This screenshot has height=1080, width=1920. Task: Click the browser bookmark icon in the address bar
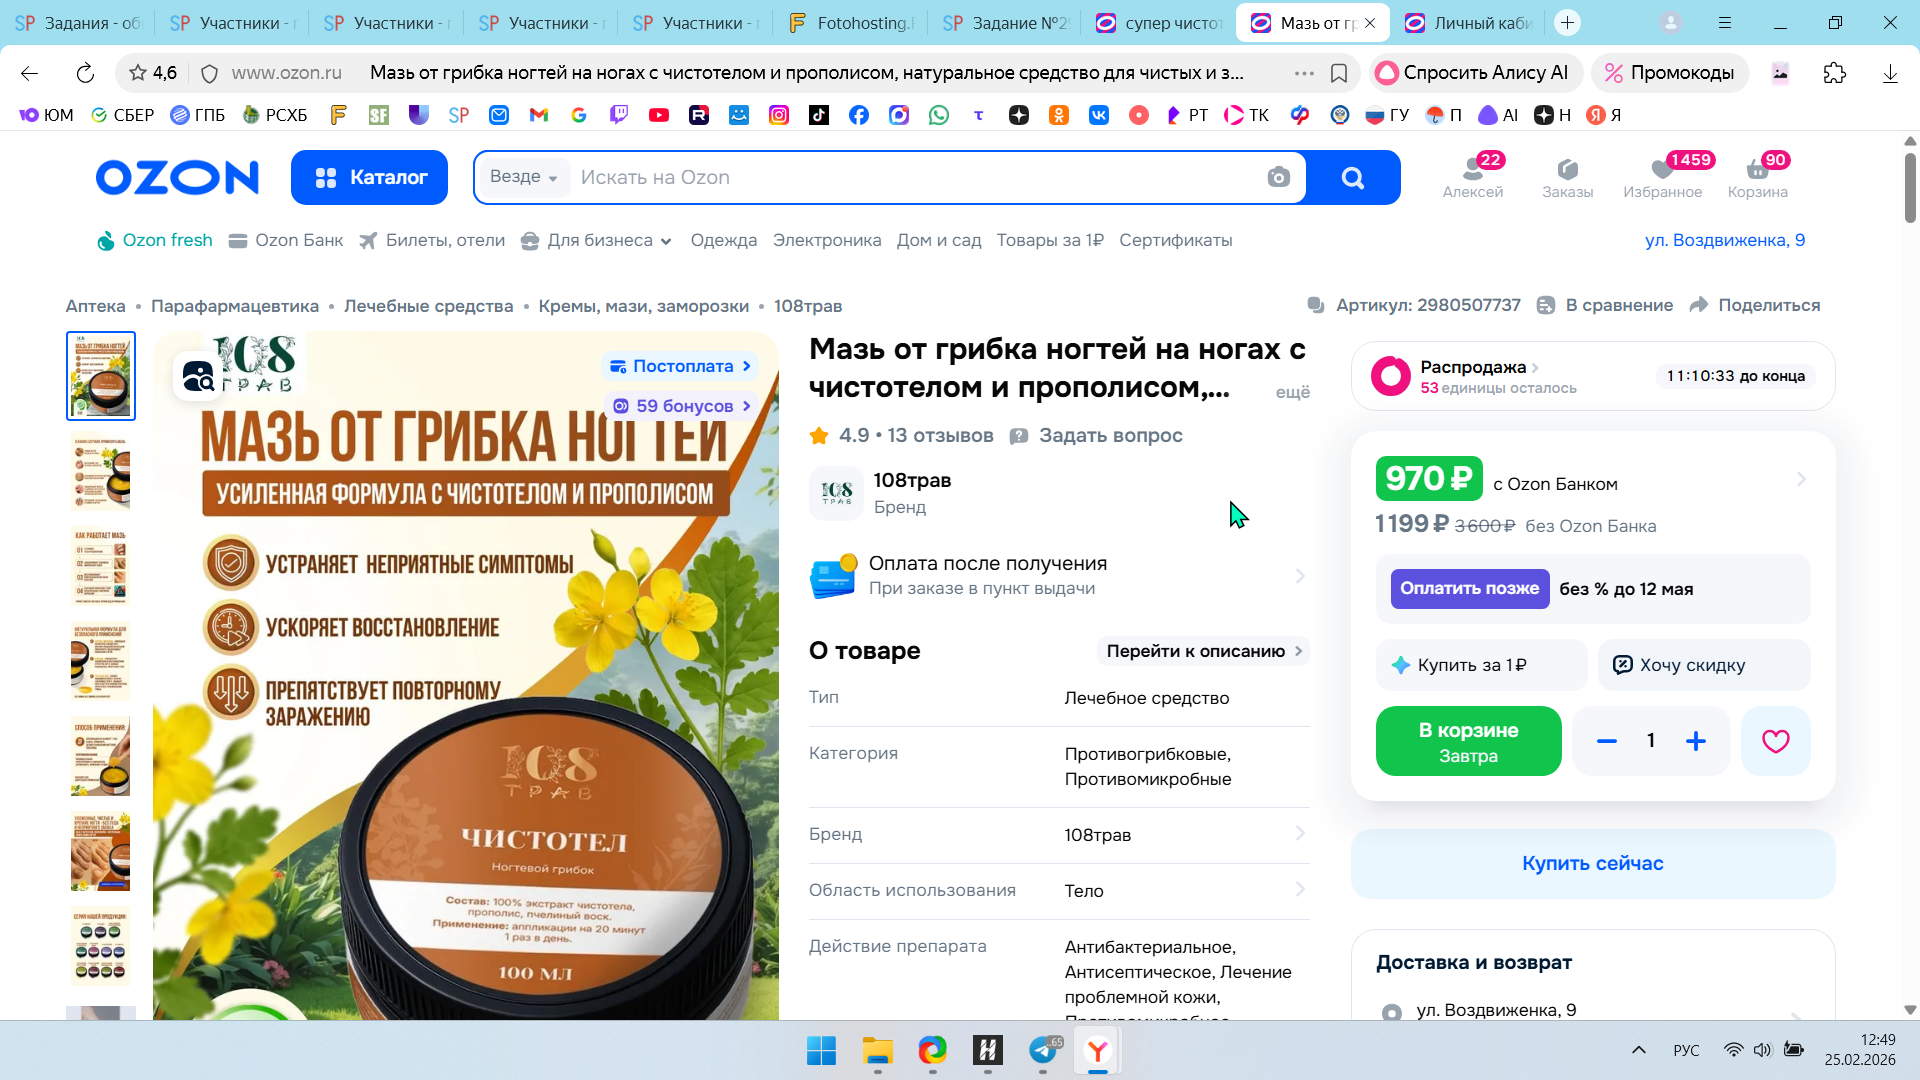pos(1339,73)
